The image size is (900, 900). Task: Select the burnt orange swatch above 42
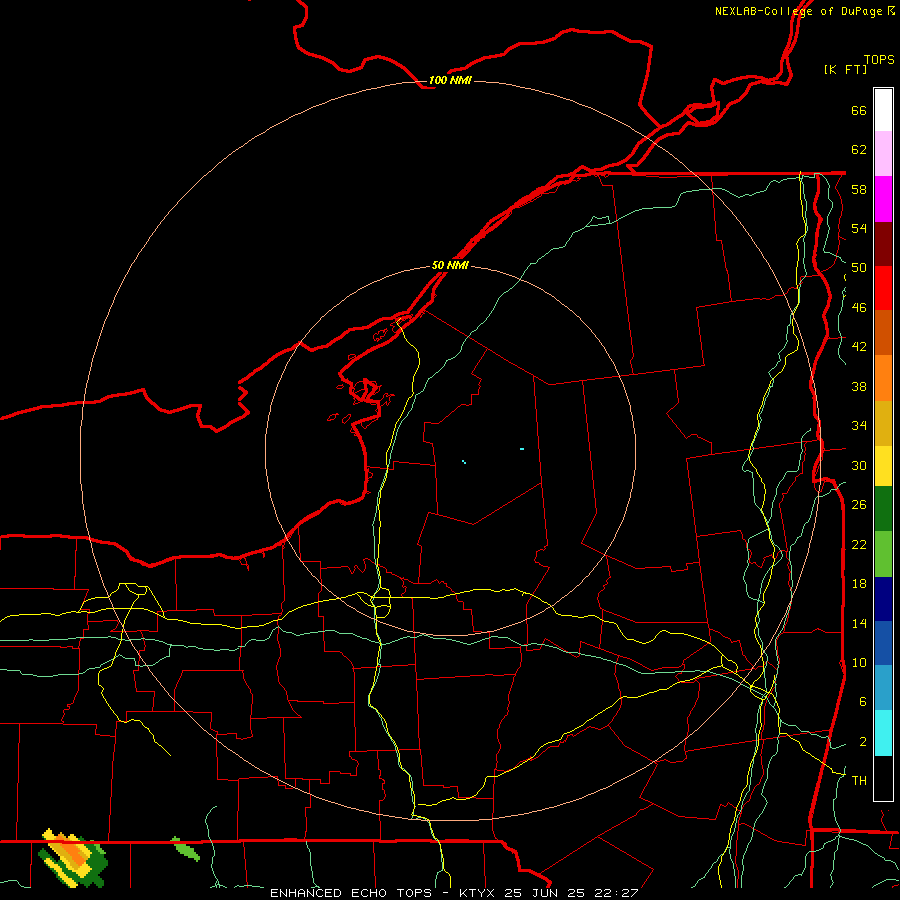click(883, 332)
